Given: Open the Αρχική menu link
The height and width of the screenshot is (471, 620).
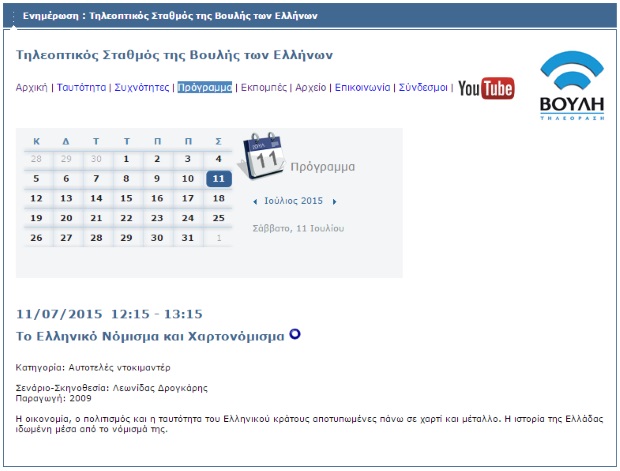Looking at the screenshot, I should pyautogui.click(x=32, y=88).
